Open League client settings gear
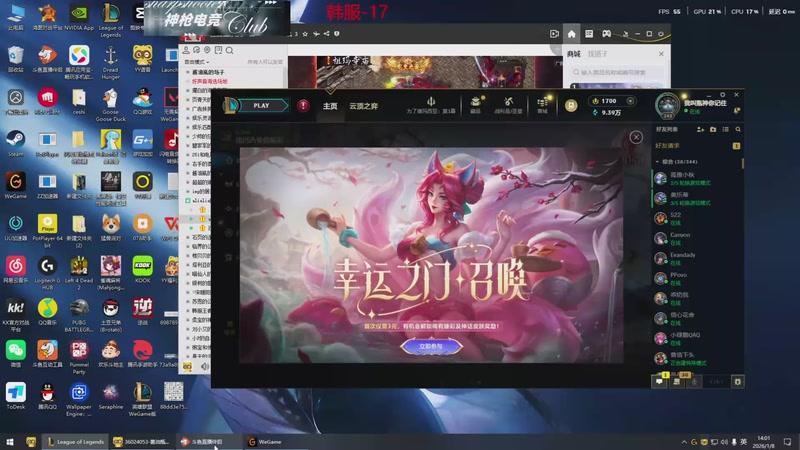Screen dimensions: 800x450 pos(722,95)
